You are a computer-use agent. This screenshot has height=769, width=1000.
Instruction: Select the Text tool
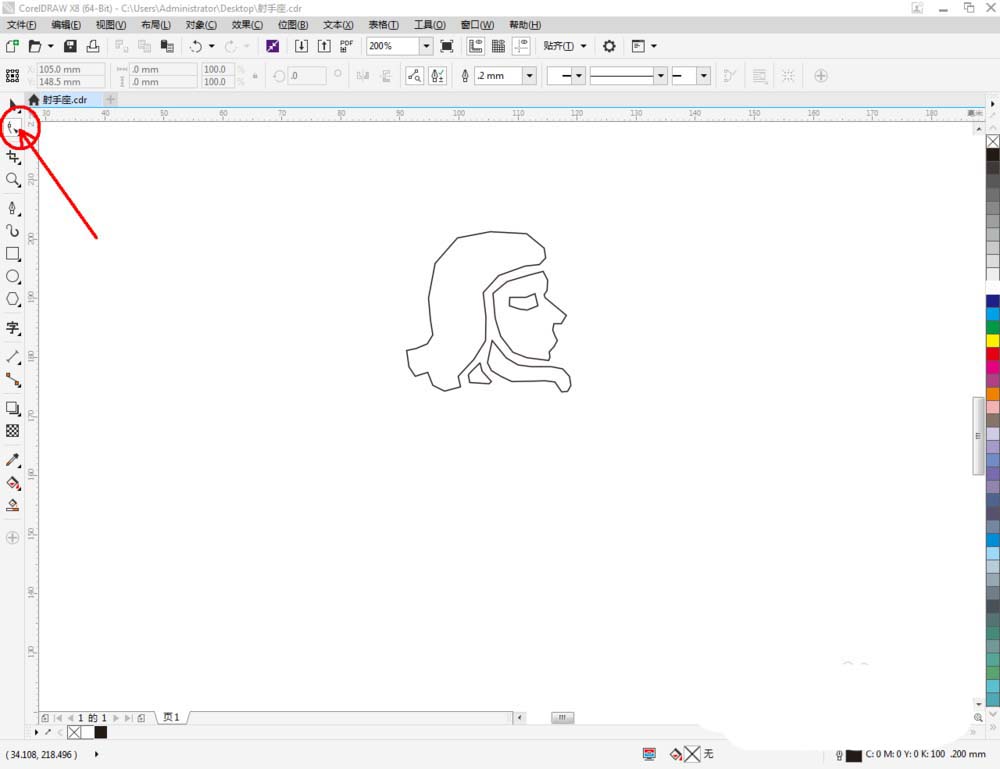(x=13, y=328)
